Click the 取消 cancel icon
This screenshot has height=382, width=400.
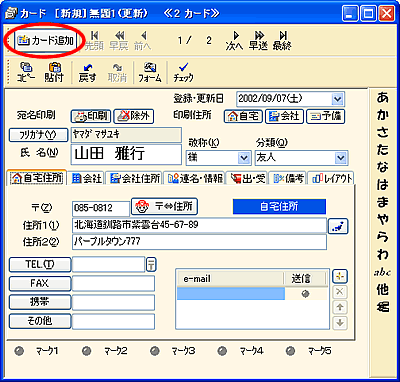(117, 72)
